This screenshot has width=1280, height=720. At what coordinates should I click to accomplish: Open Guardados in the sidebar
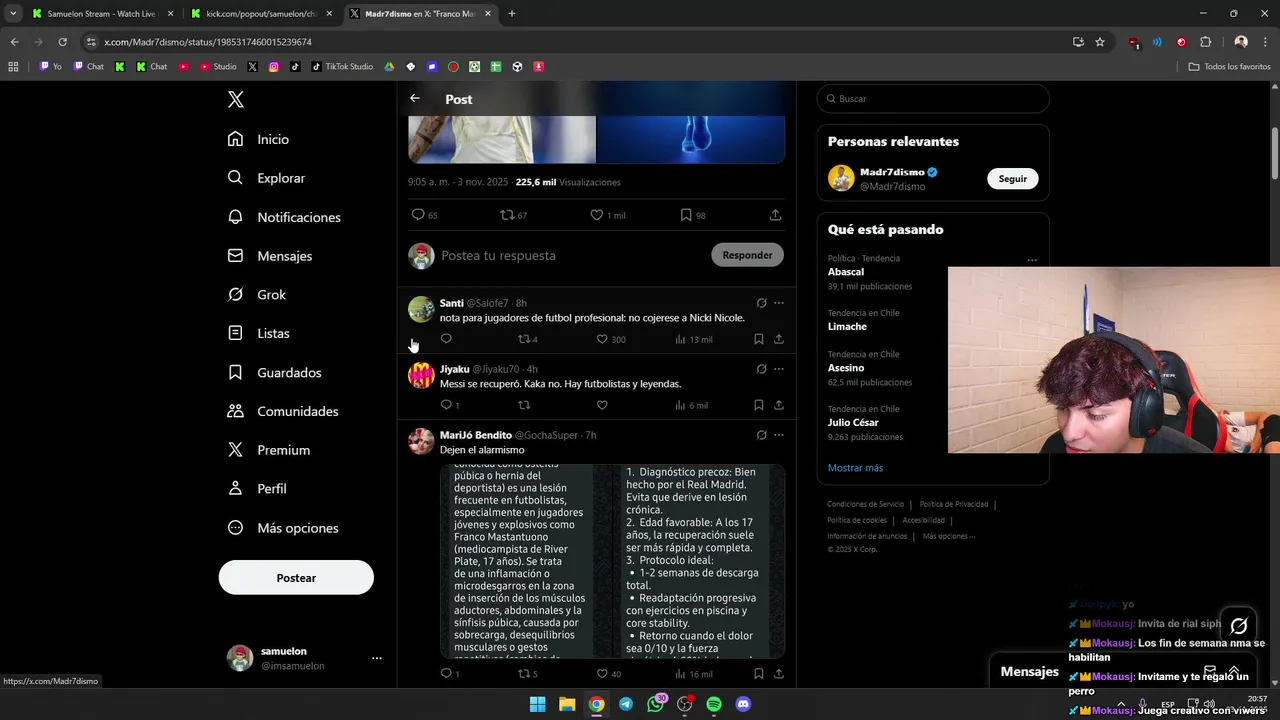click(275, 372)
